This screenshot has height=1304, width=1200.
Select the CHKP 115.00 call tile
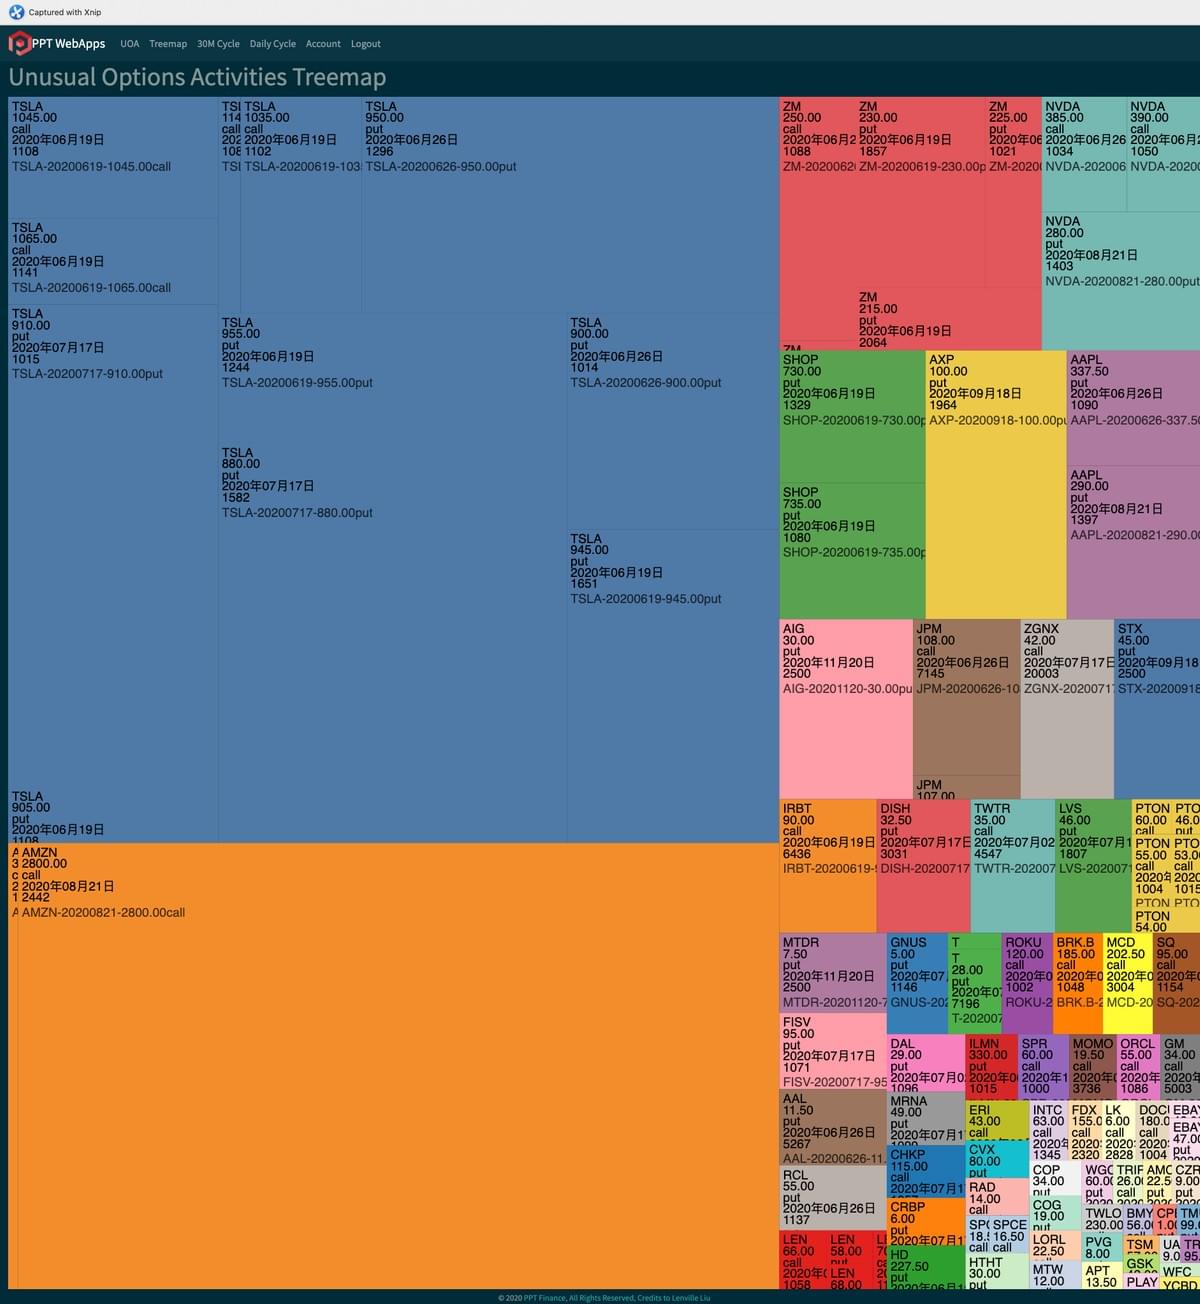coord(926,1173)
